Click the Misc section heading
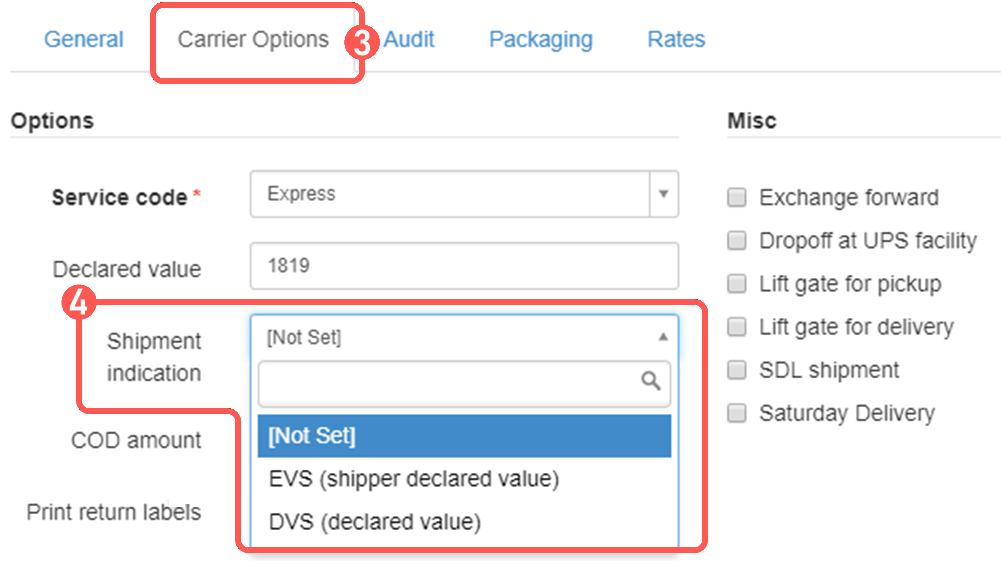 click(752, 121)
